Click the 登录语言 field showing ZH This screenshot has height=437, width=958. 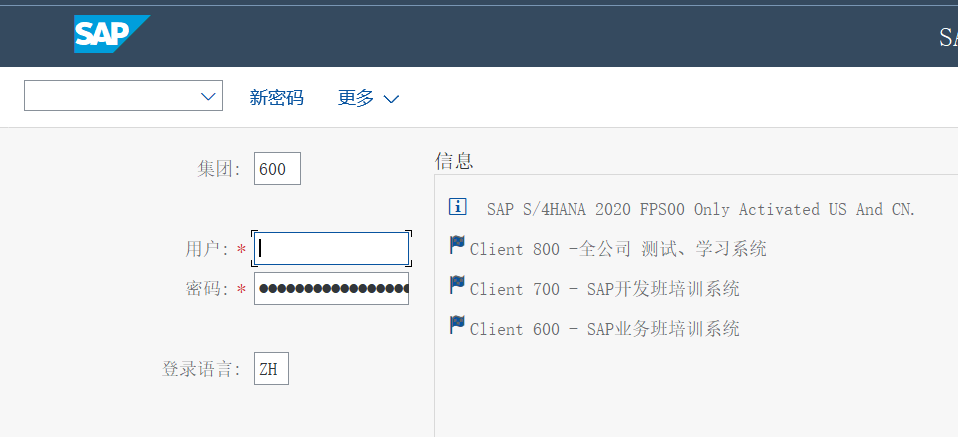pos(271,369)
